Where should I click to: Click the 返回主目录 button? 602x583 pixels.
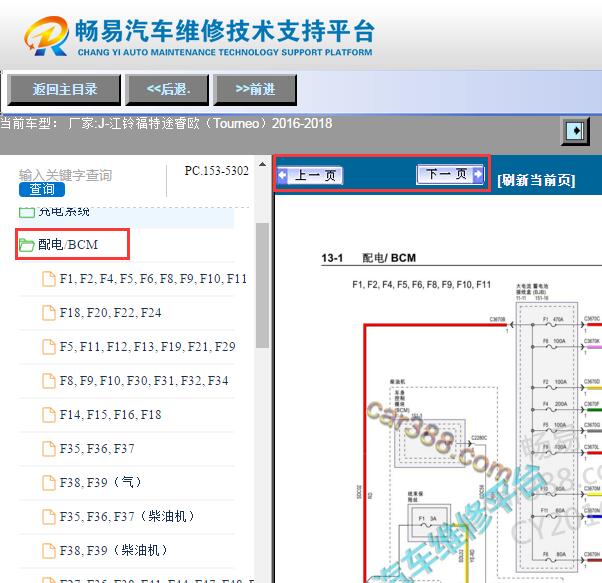coord(64,89)
